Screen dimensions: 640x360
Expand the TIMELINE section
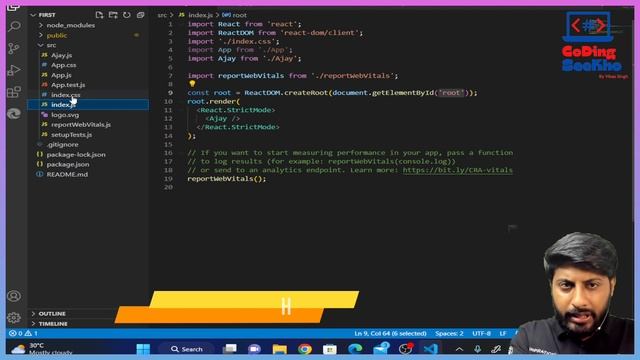click(53, 324)
